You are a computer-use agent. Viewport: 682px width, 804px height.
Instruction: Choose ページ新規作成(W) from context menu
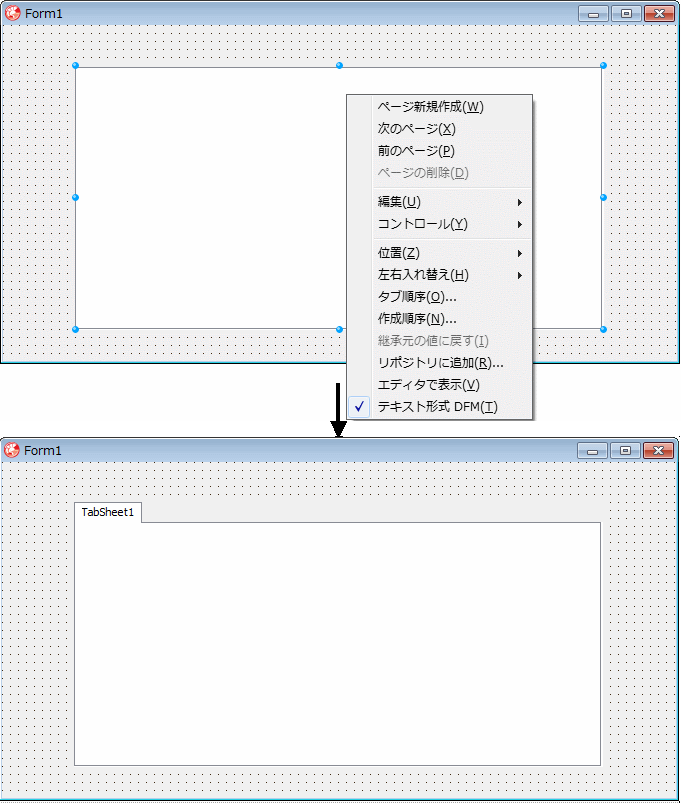coord(439,107)
